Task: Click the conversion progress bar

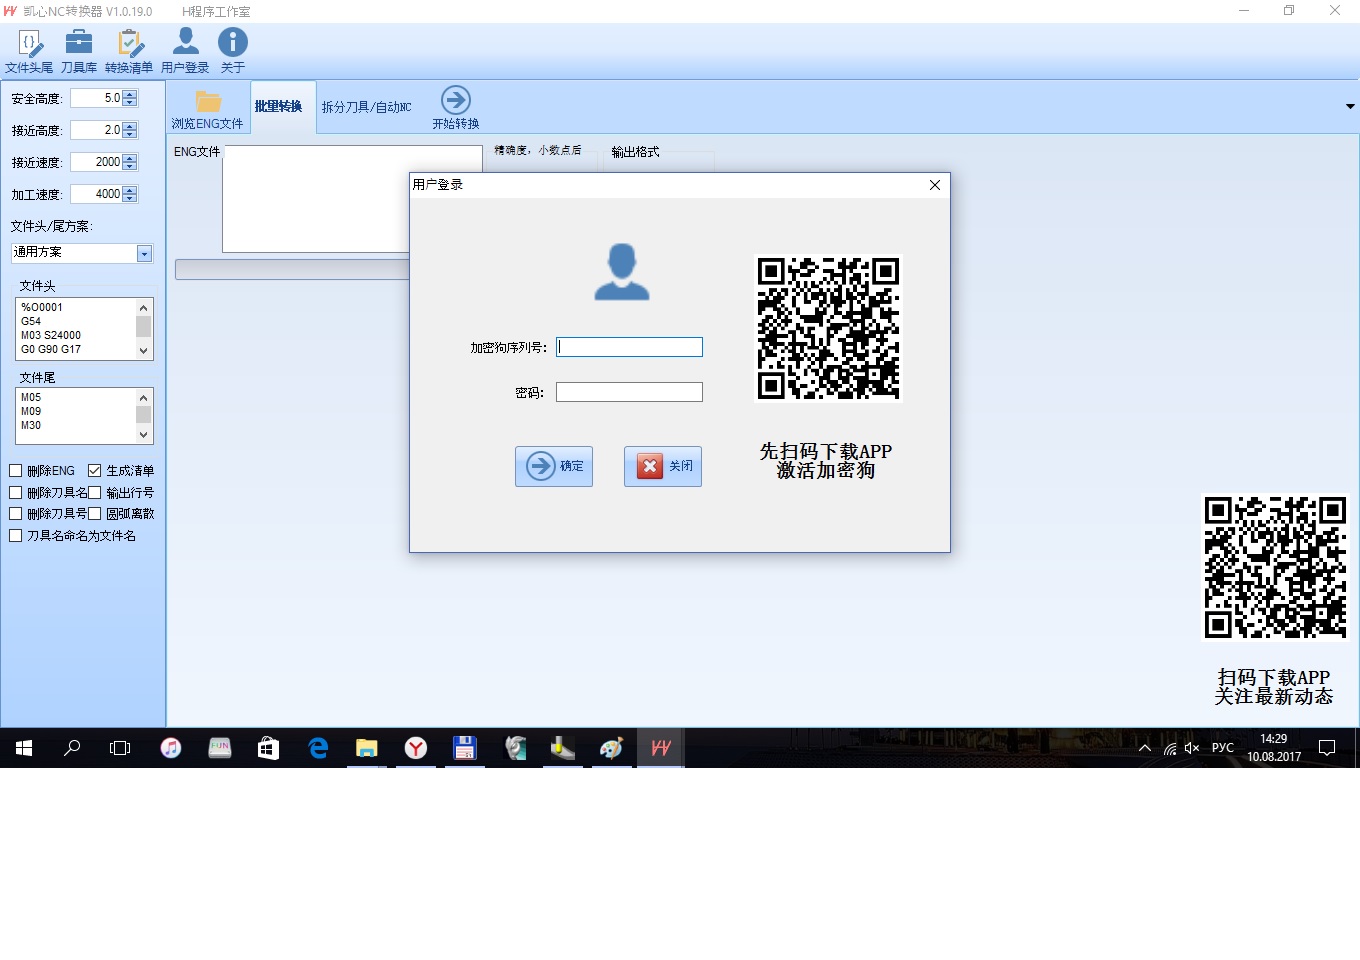Action: (292, 270)
